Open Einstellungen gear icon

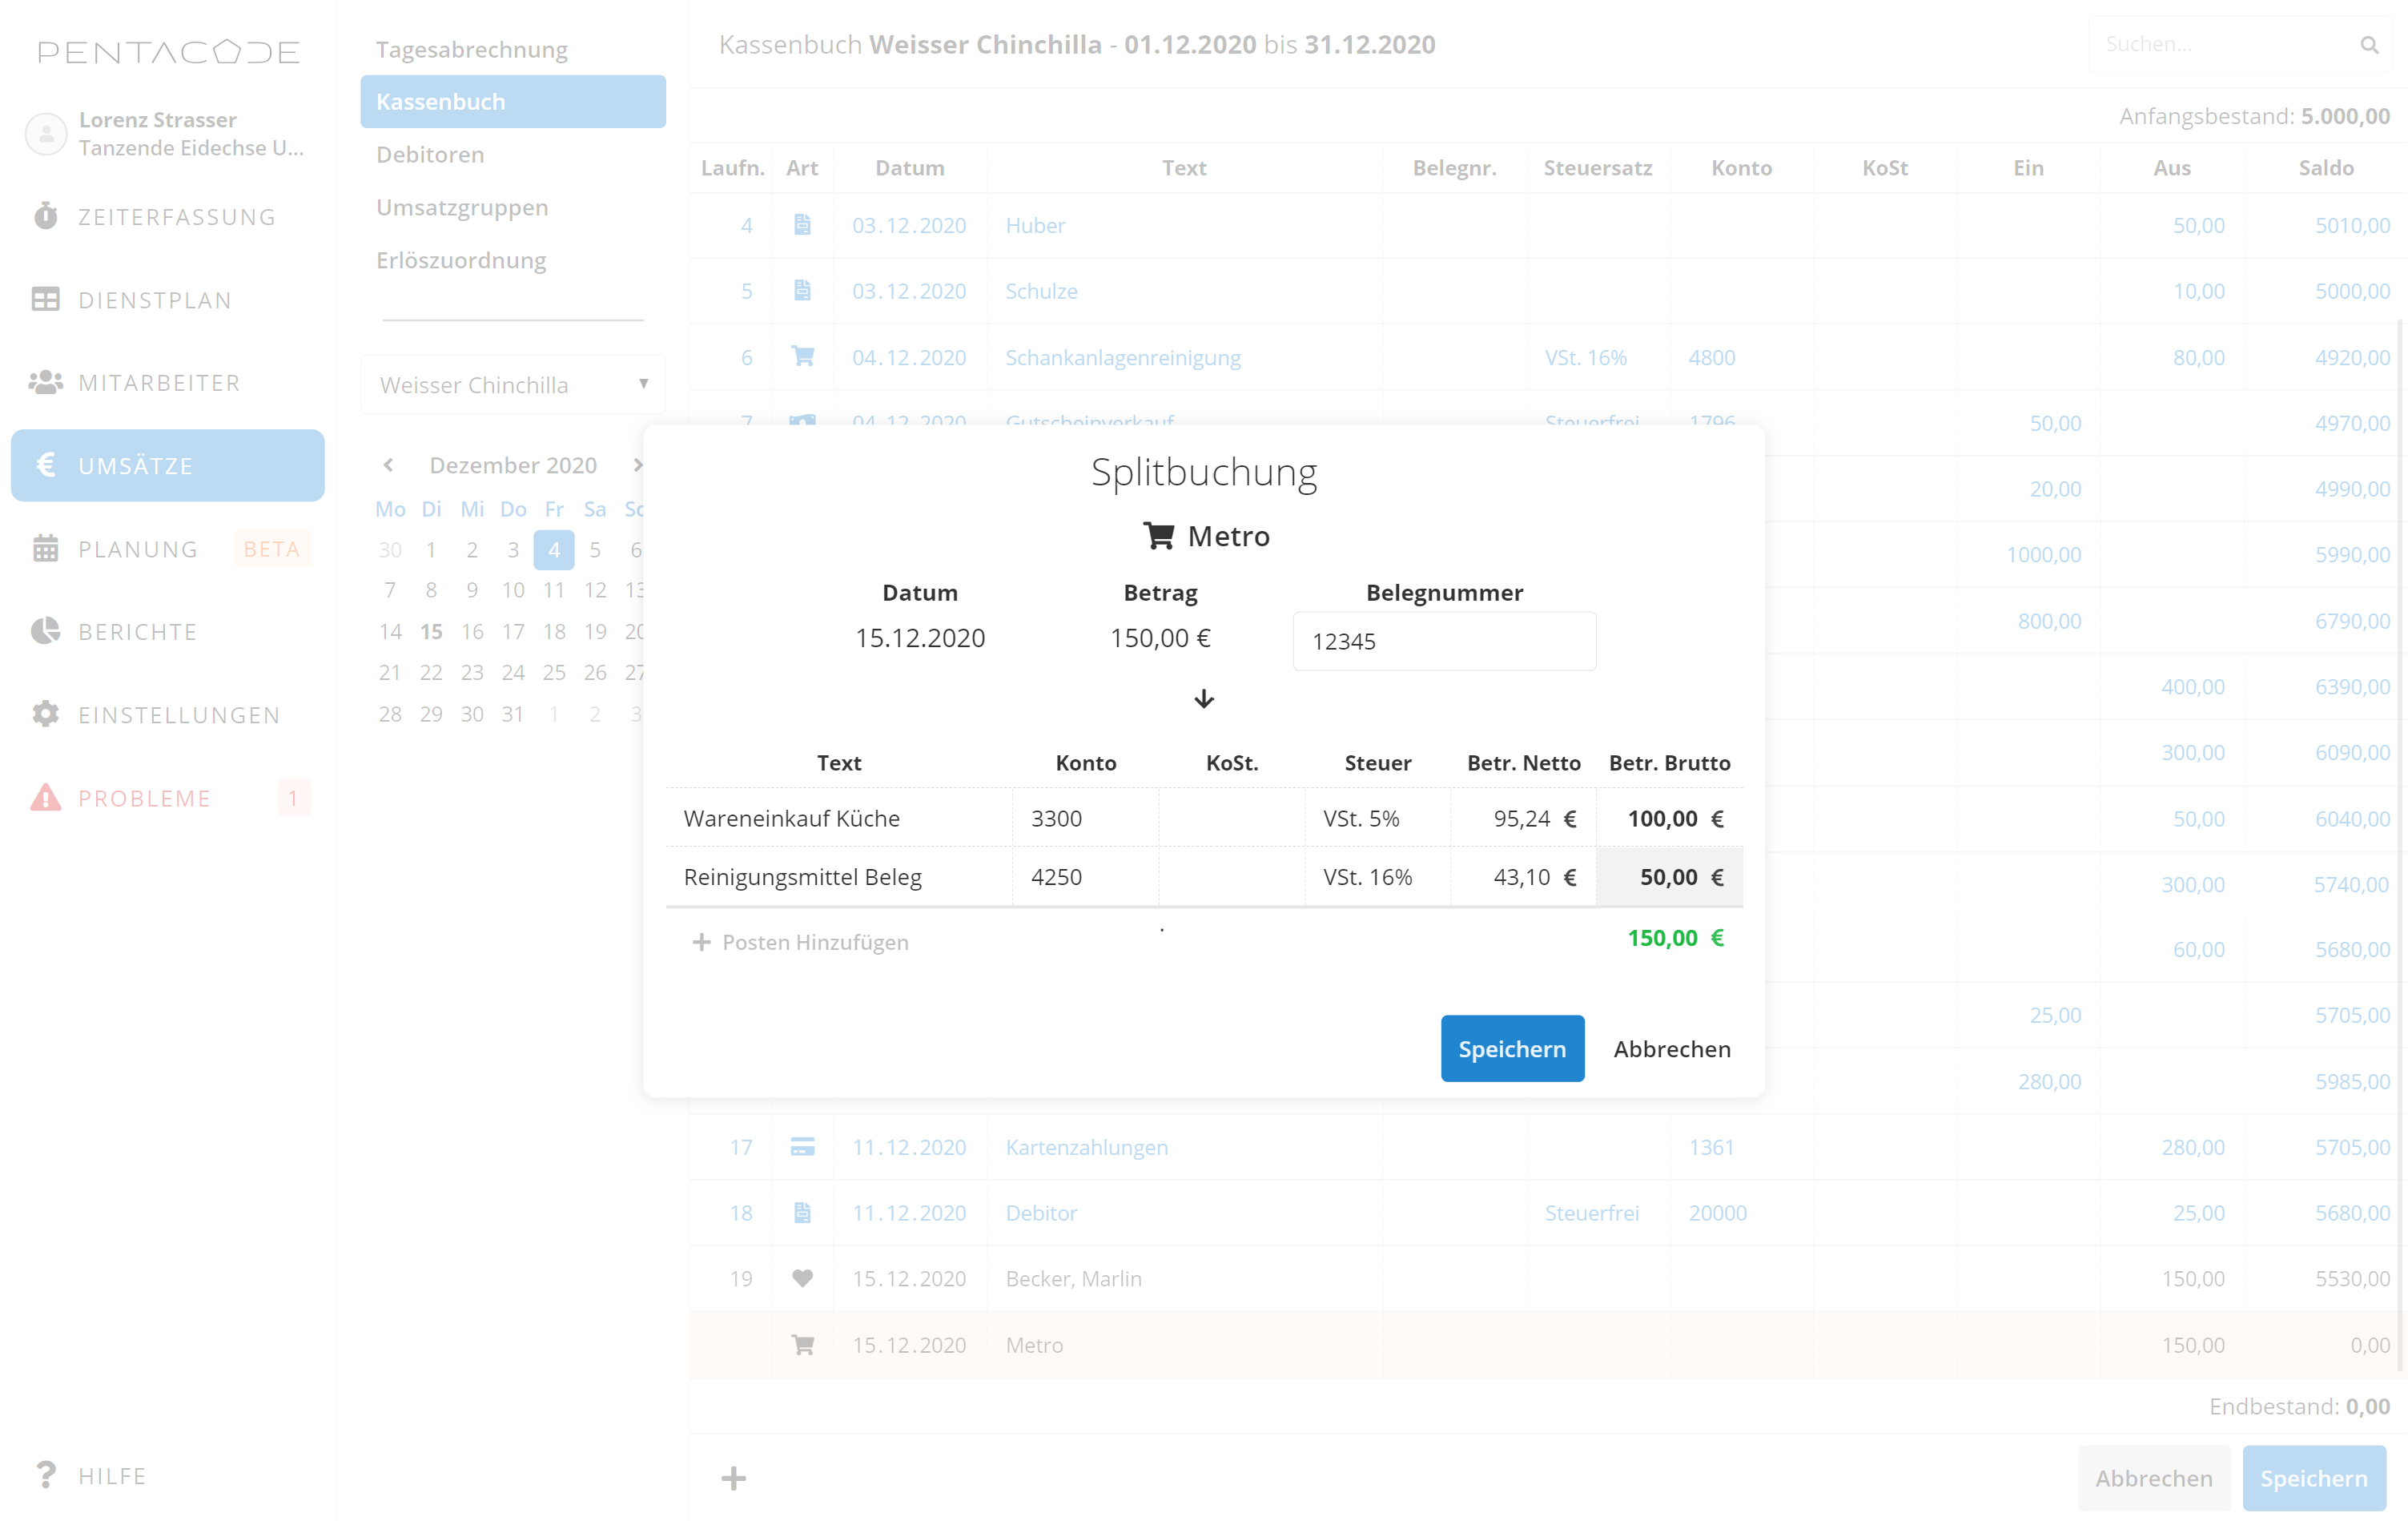45,714
